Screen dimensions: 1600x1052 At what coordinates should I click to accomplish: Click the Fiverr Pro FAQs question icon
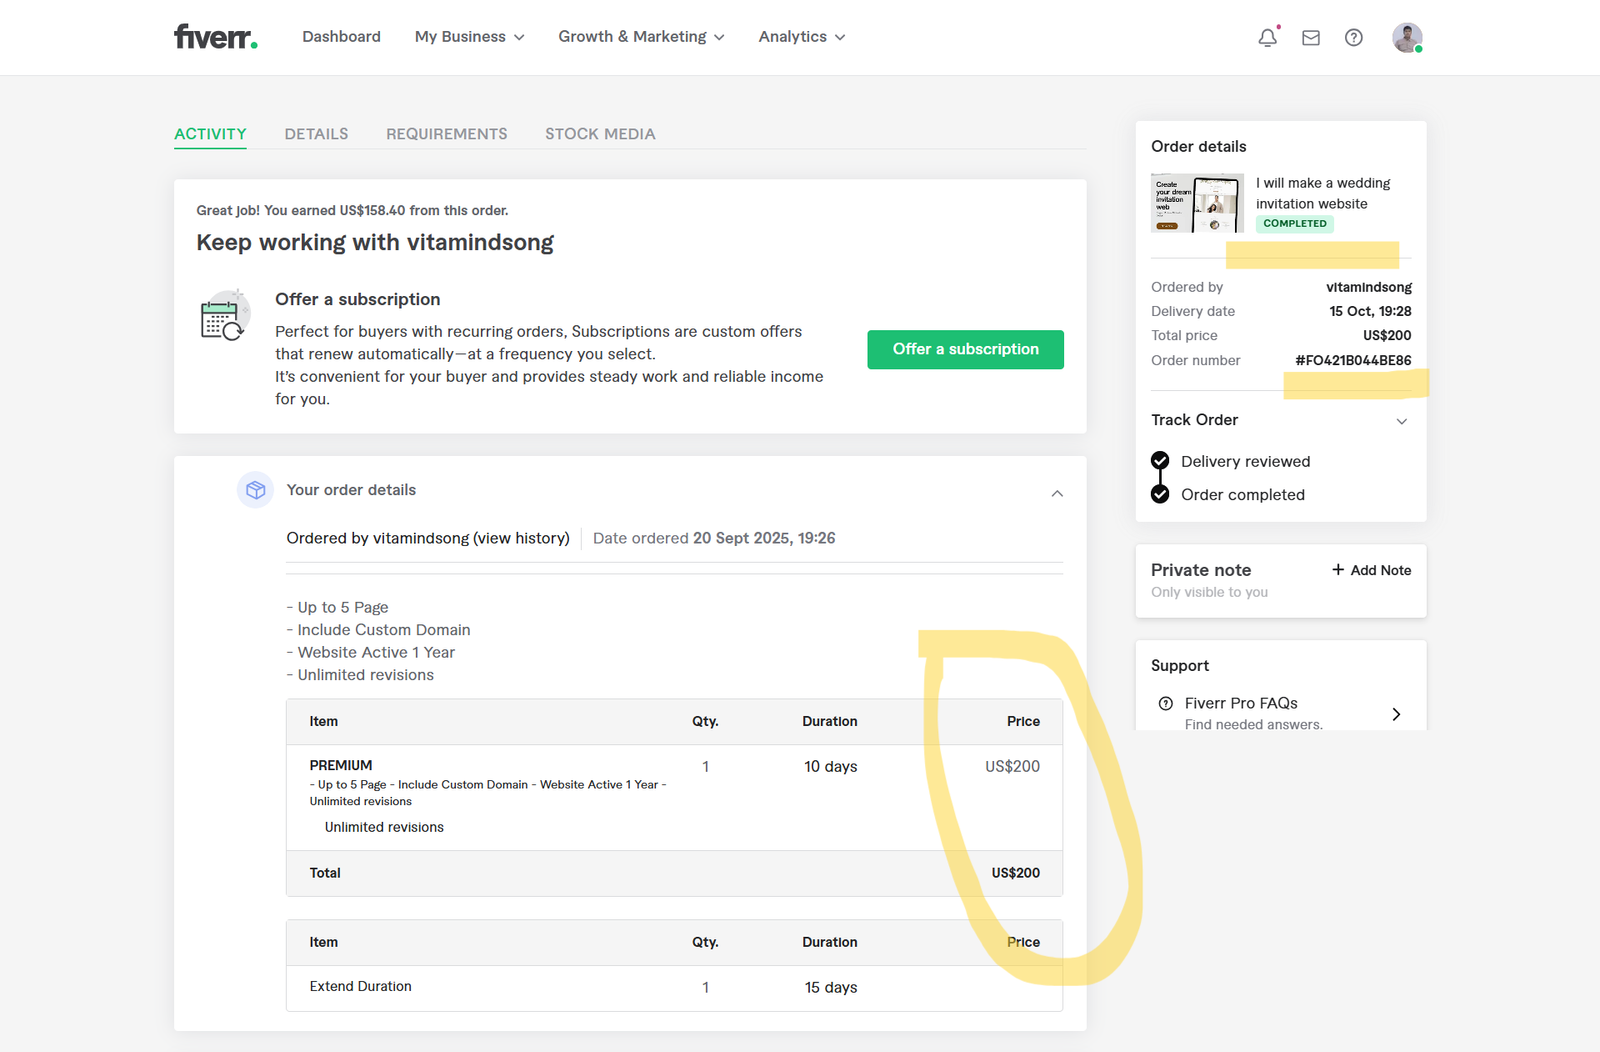coord(1165,703)
